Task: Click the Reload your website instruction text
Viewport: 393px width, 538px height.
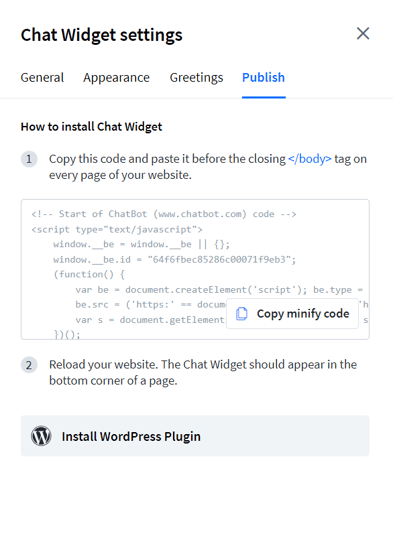Action: (x=203, y=372)
